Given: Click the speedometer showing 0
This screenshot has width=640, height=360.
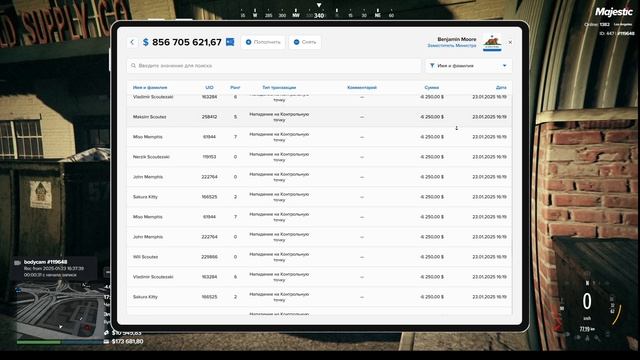Looking at the screenshot, I should click(x=587, y=302).
